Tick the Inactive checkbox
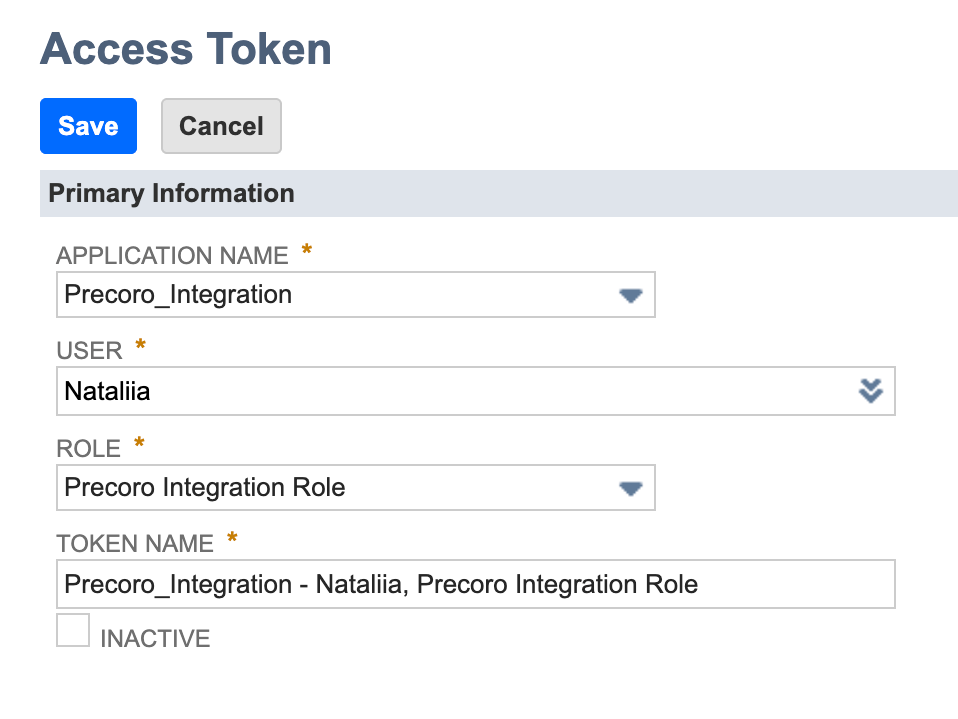Viewport: 958px width, 719px height. point(73,630)
